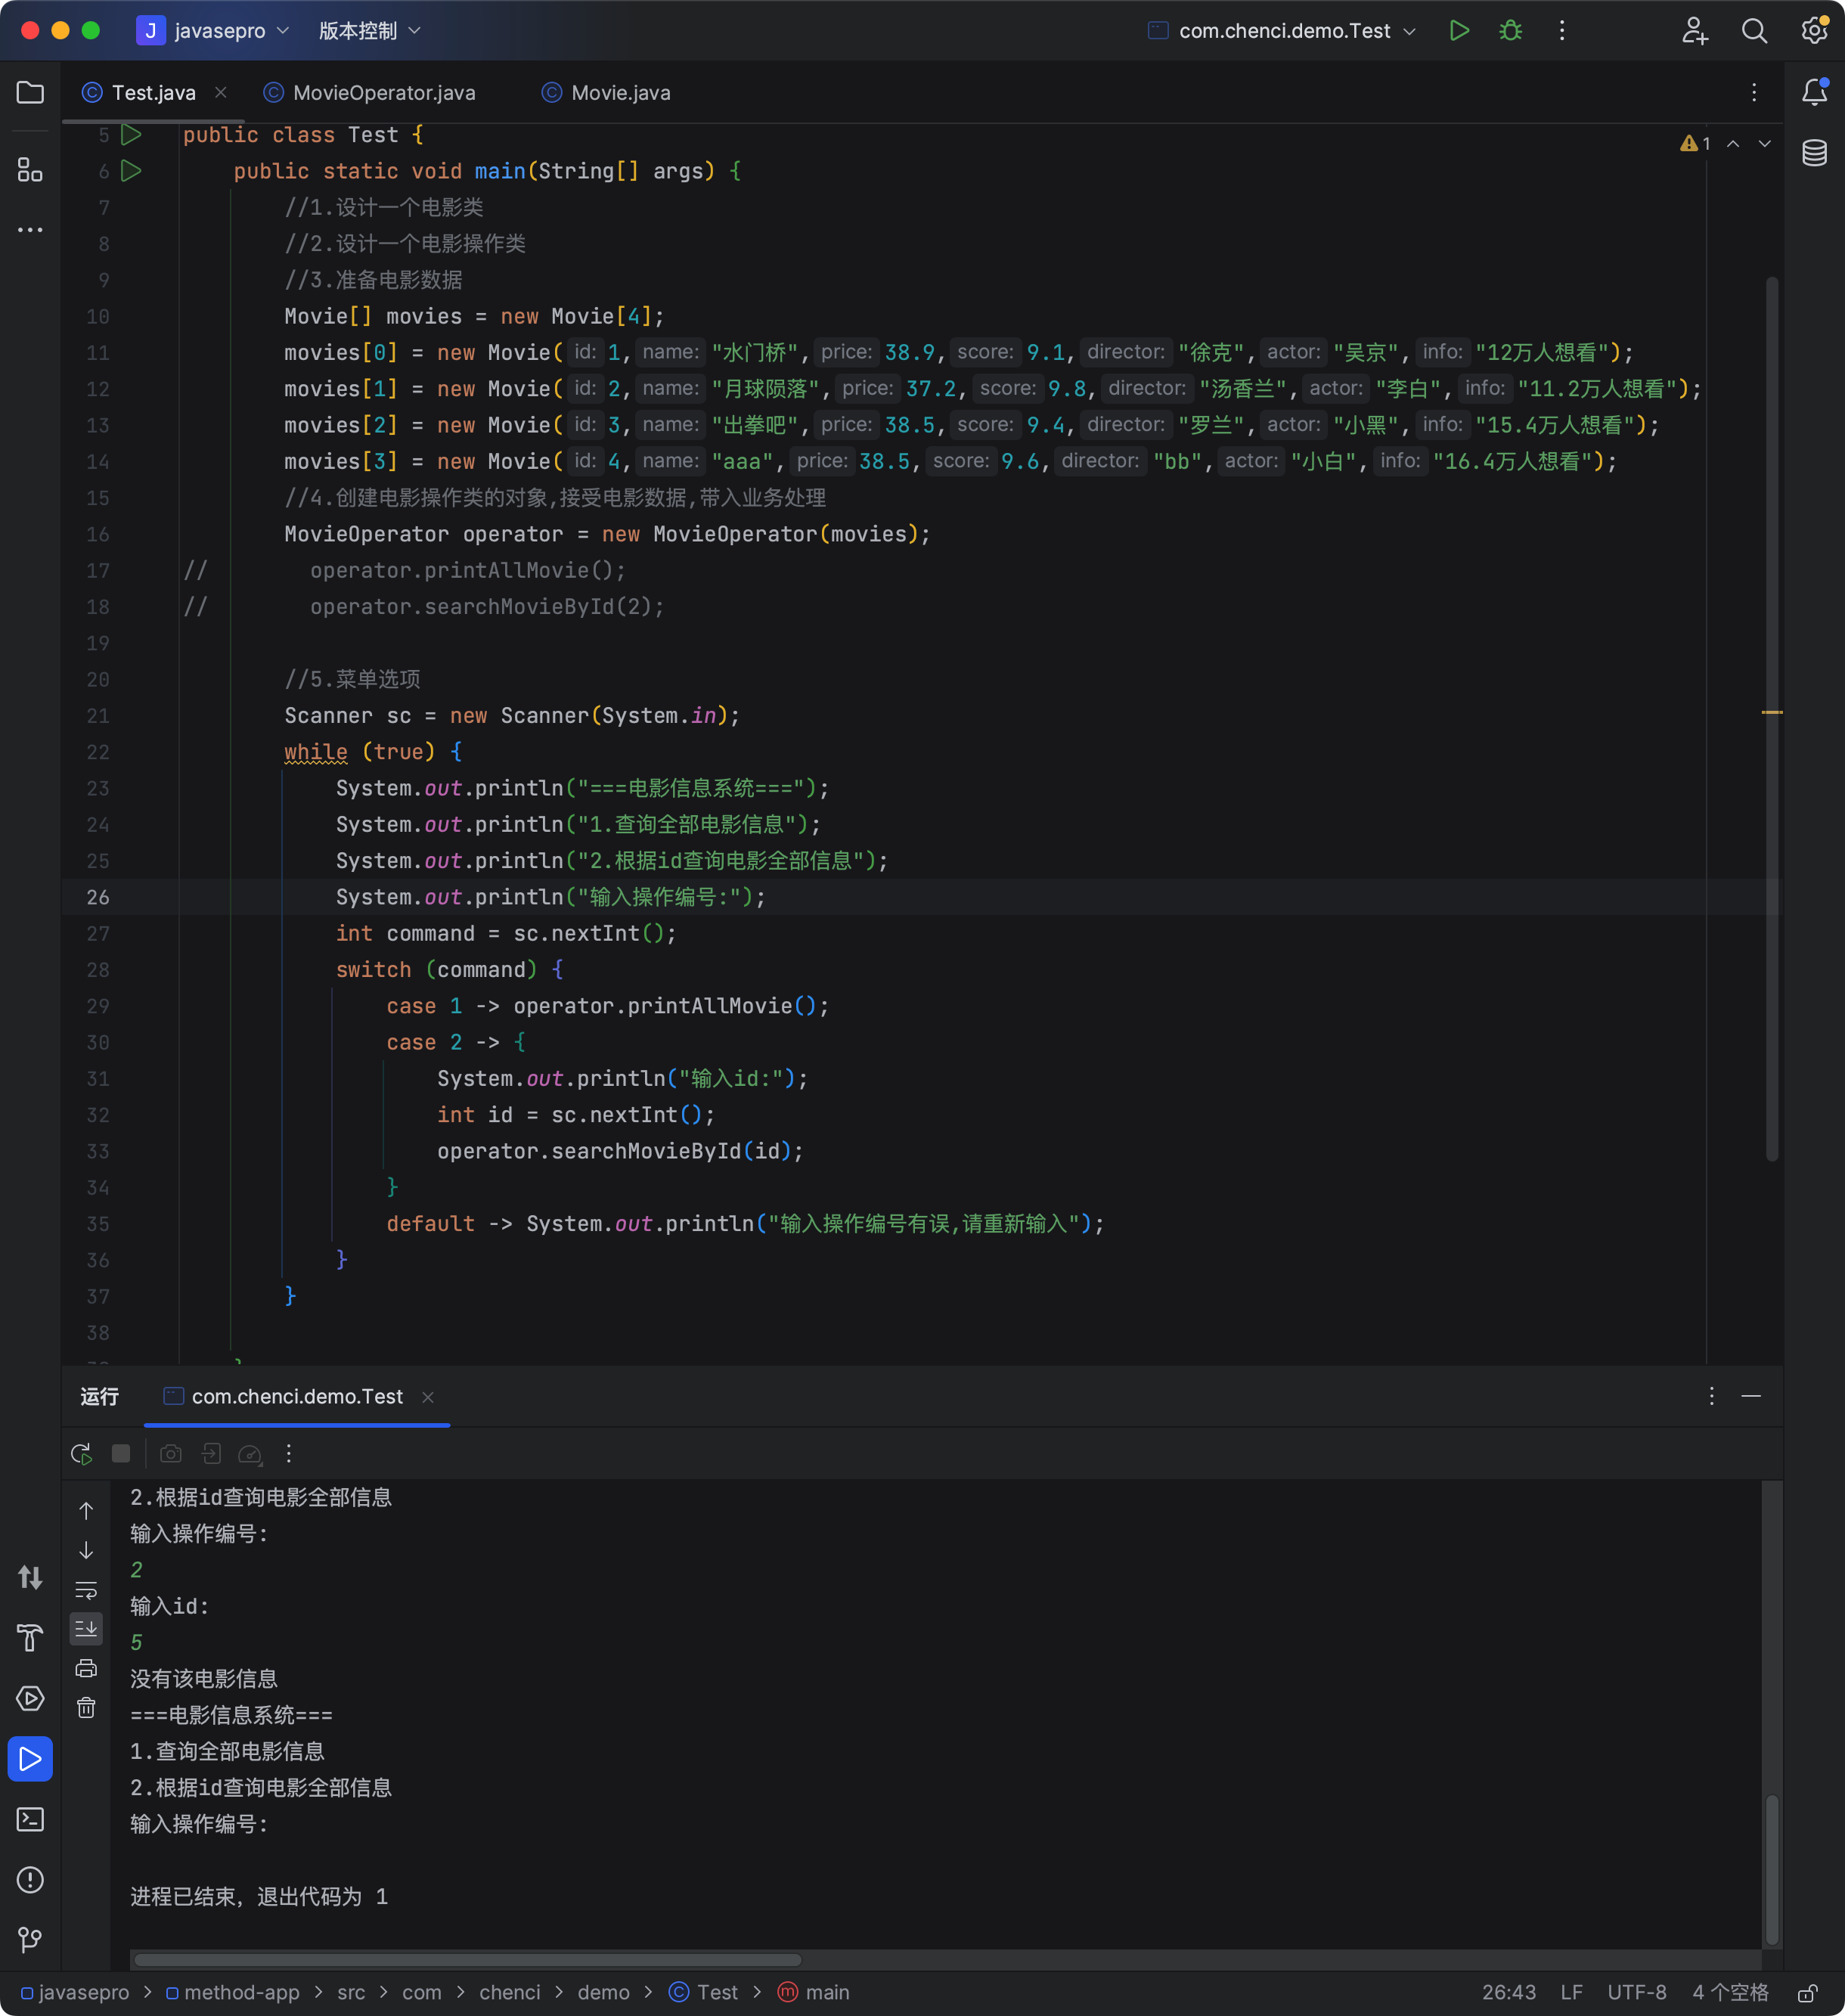This screenshot has width=1845, height=2016.
Task: Toggle read-only lock in status bar
Action: pyautogui.click(x=1807, y=1993)
